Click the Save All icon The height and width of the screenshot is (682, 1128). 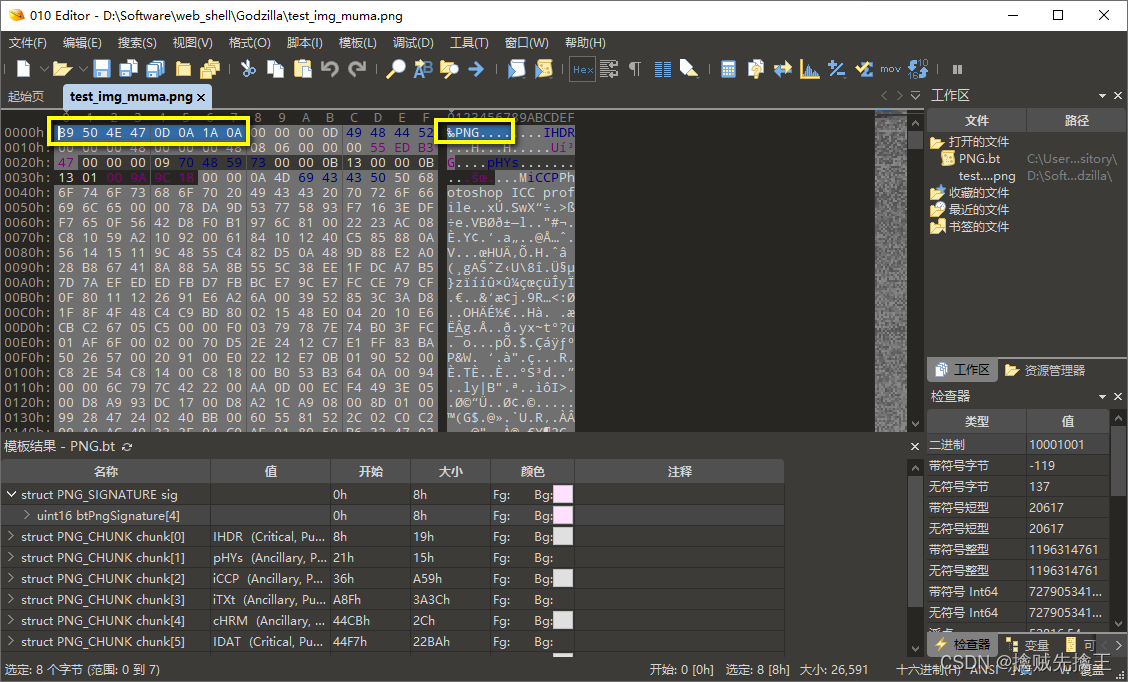156,69
